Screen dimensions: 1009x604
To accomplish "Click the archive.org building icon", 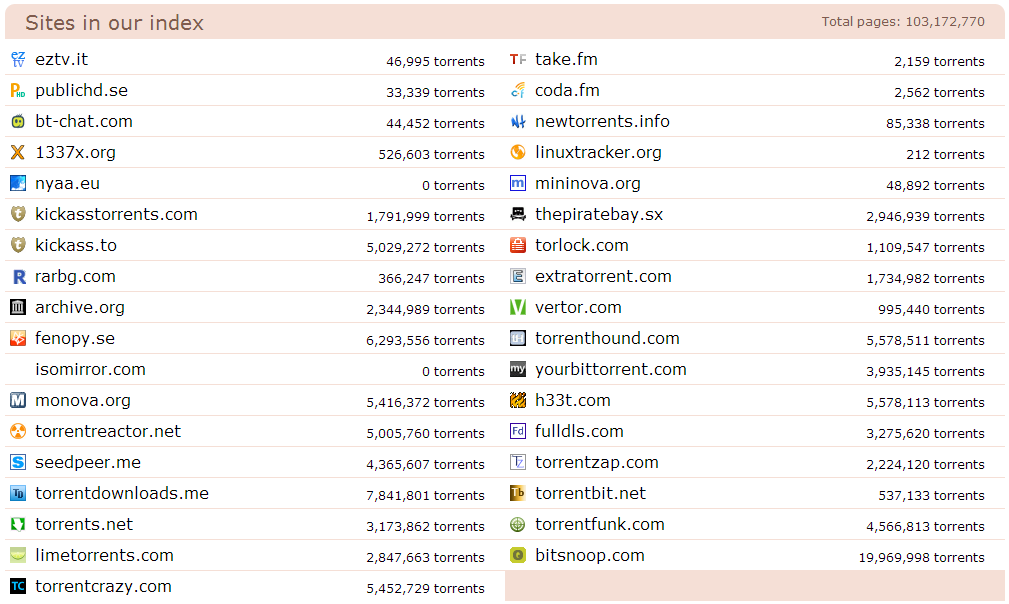I will point(18,307).
